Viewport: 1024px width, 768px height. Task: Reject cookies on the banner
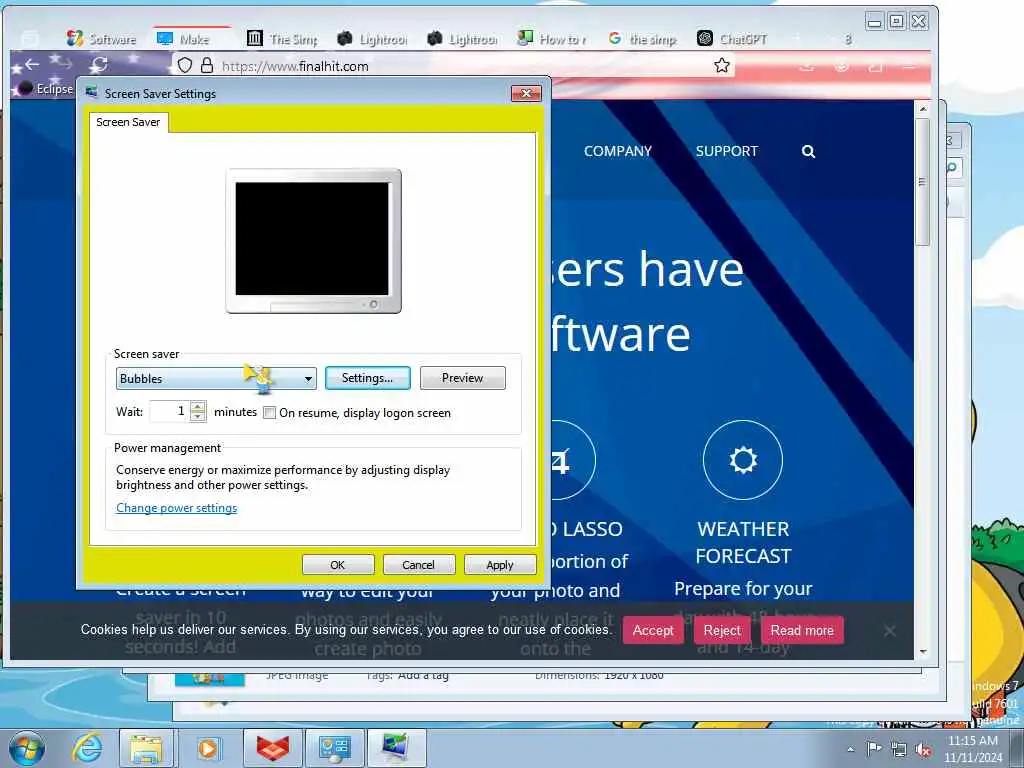[722, 630]
